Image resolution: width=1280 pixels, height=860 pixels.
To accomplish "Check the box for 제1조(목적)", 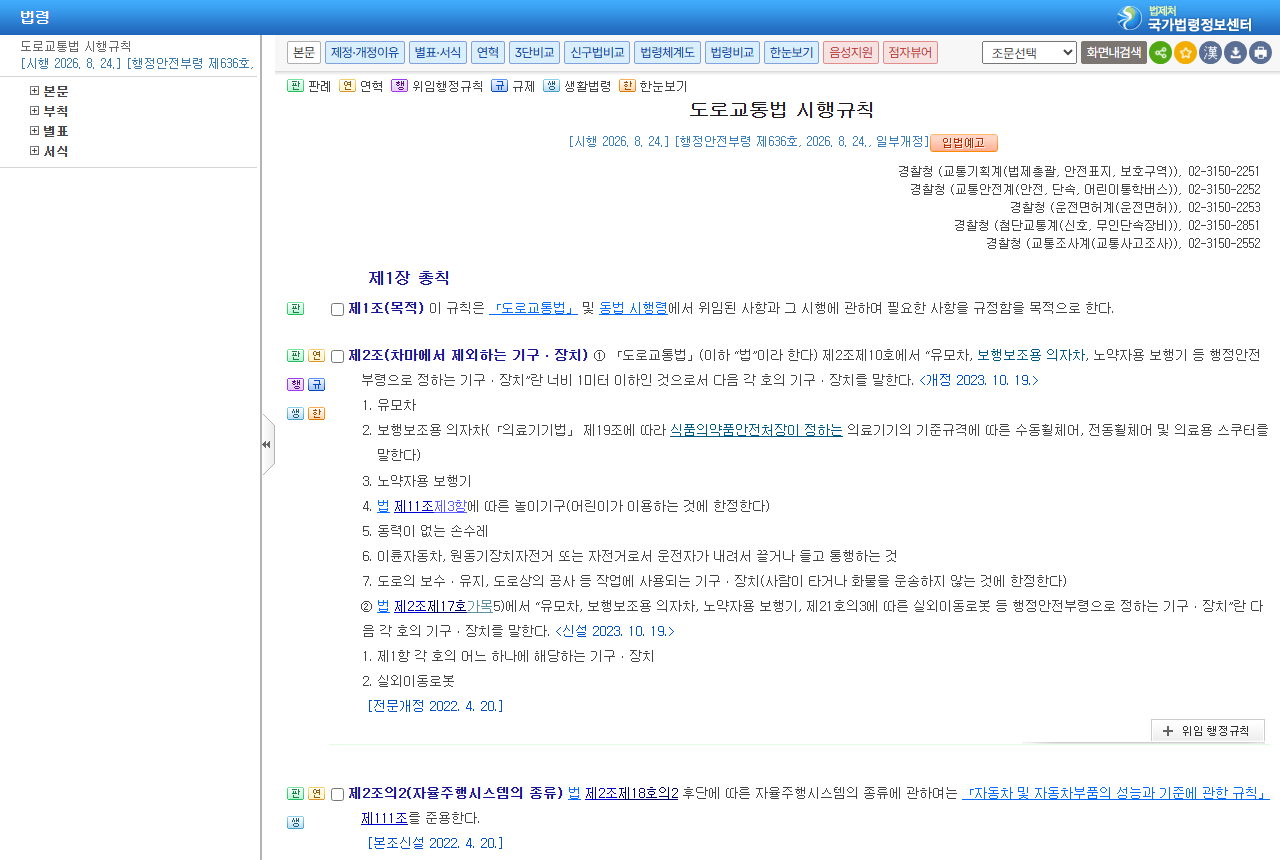I will [x=337, y=309].
